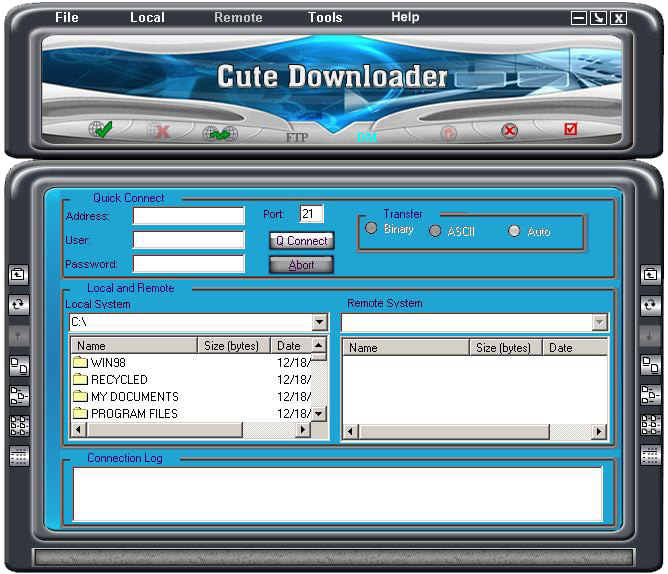Click local list horizontal scroll right arrow
668x574 pixels.
303,430
